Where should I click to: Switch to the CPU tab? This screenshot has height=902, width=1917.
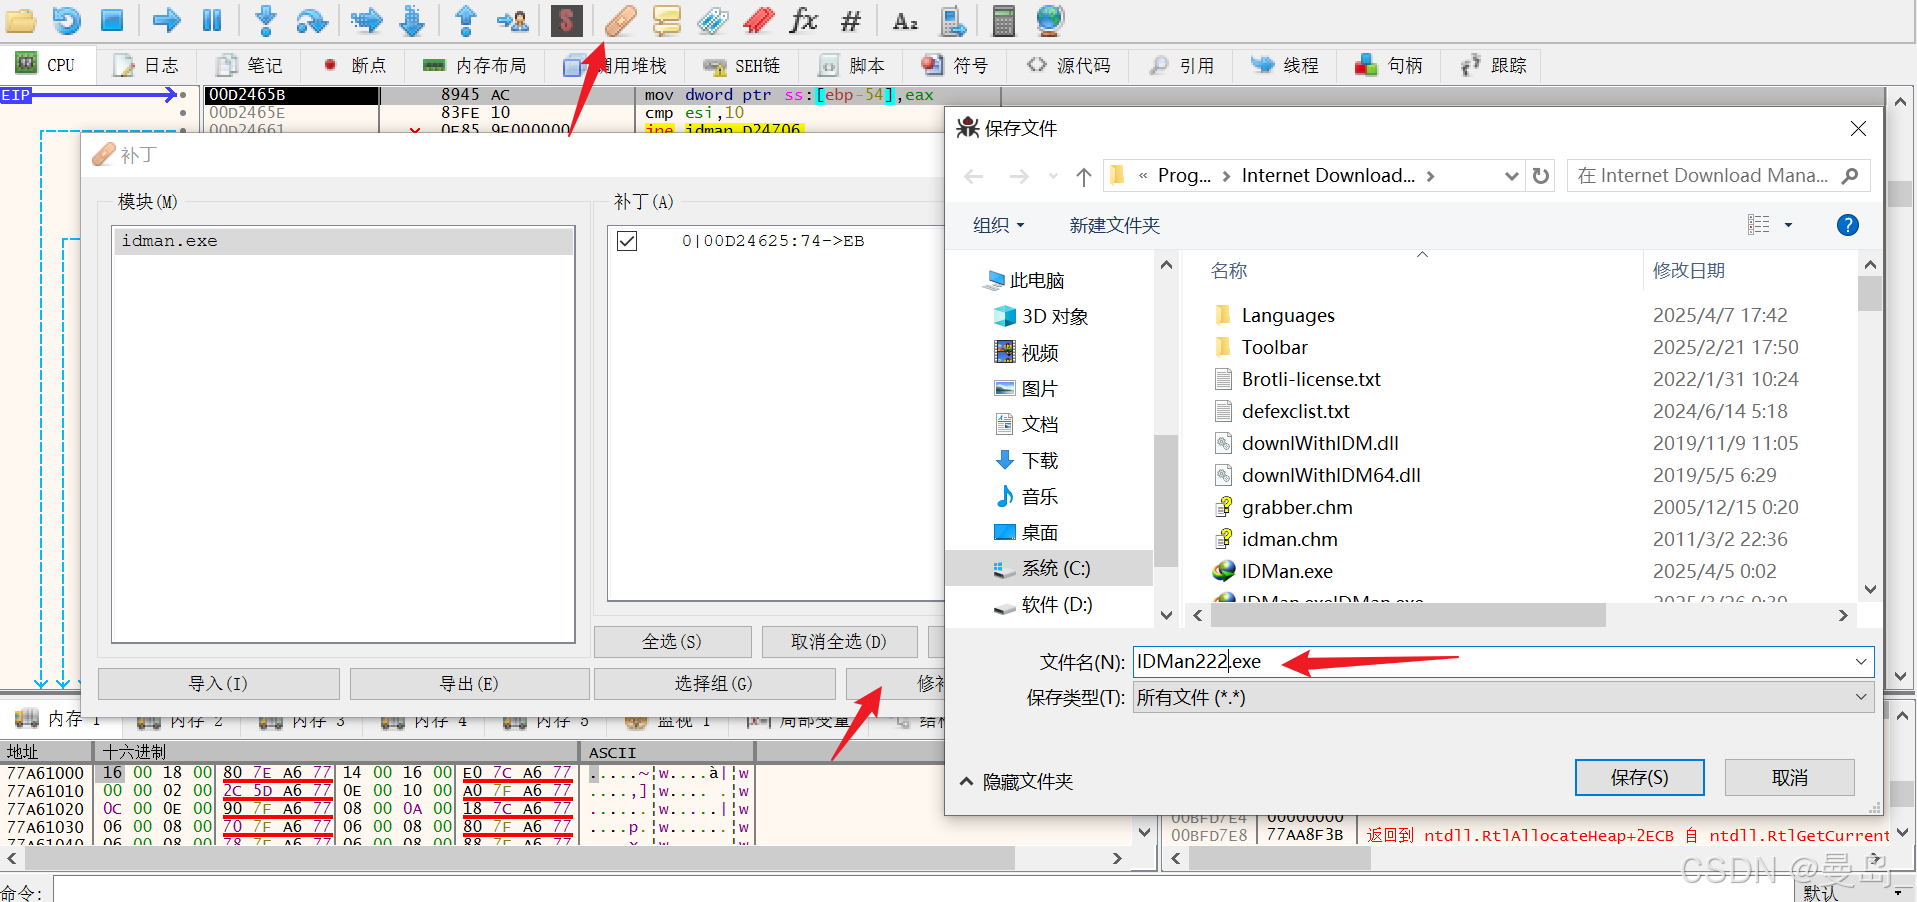tap(46, 65)
